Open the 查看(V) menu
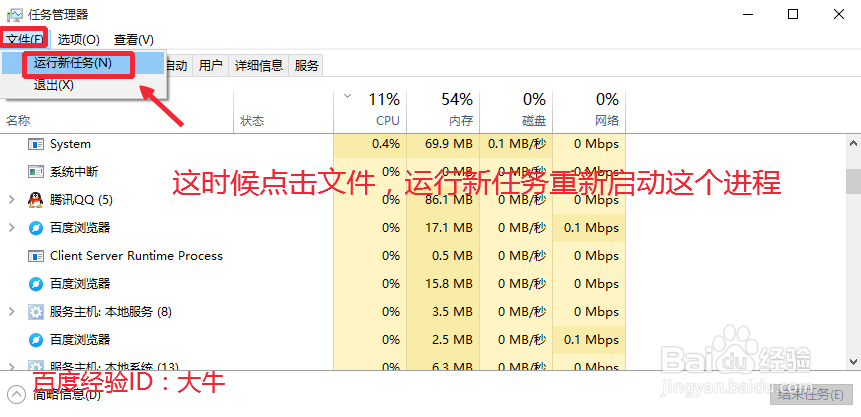Image resolution: width=861 pixels, height=417 pixels. click(x=133, y=40)
